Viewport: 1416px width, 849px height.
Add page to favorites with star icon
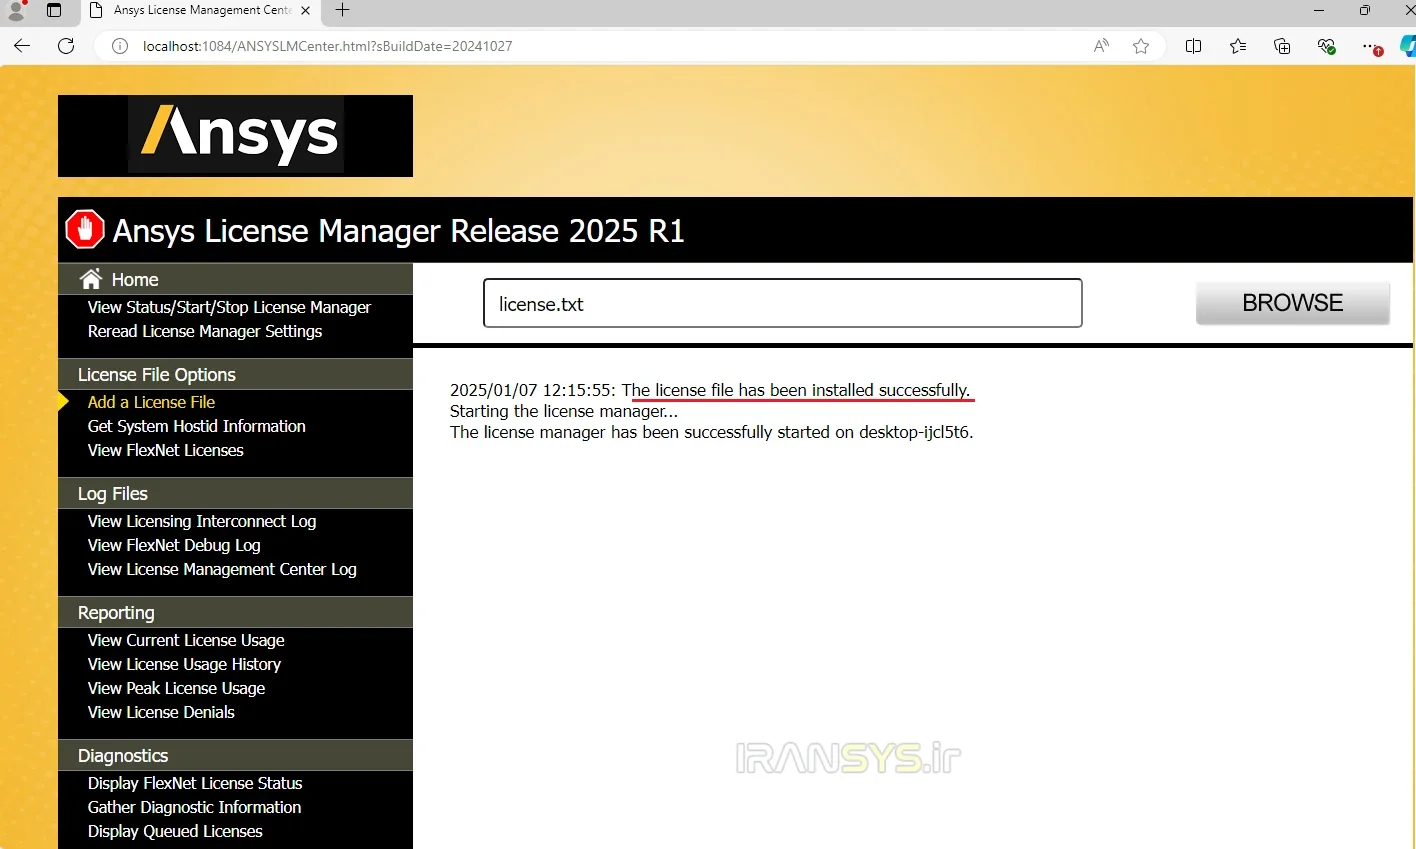pyautogui.click(x=1141, y=46)
